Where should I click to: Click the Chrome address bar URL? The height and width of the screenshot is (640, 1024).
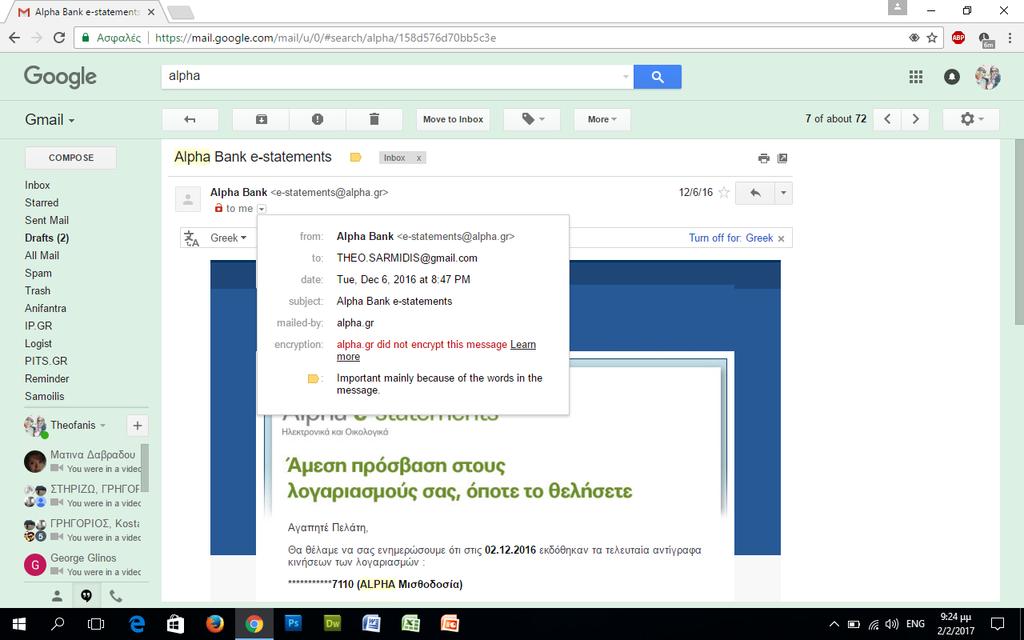pyautogui.click(x=325, y=38)
